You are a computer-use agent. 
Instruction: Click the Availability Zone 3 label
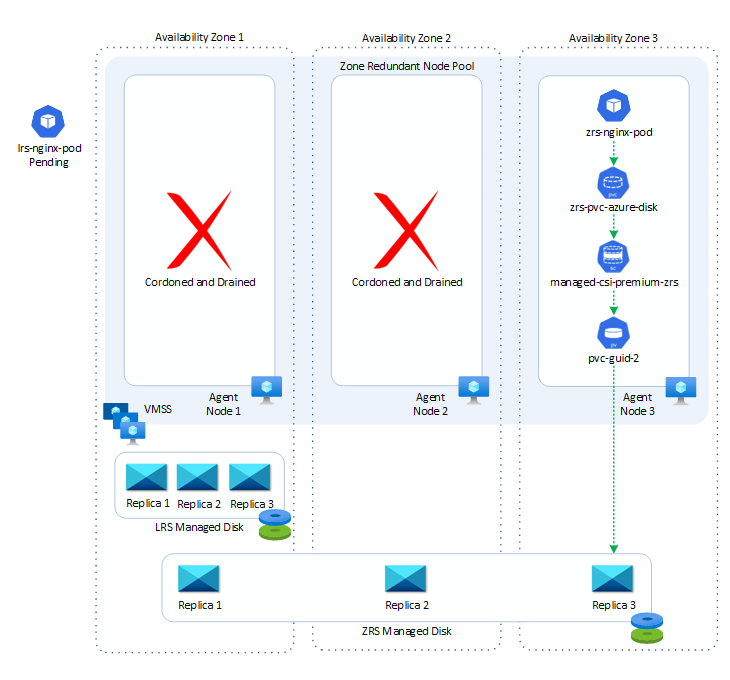[613, 38]
